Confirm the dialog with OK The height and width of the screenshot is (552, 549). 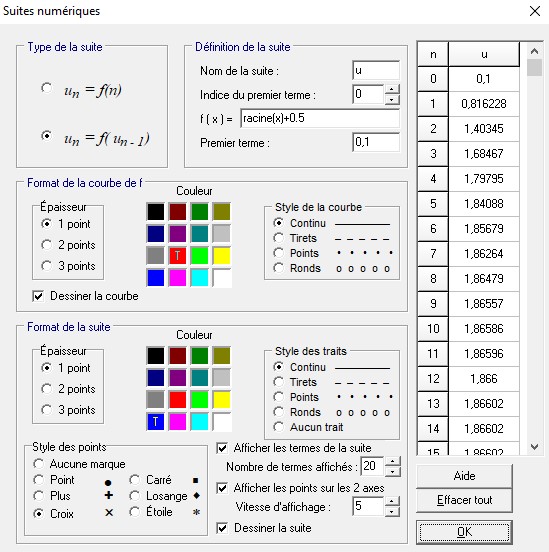[x=464, y=532]
